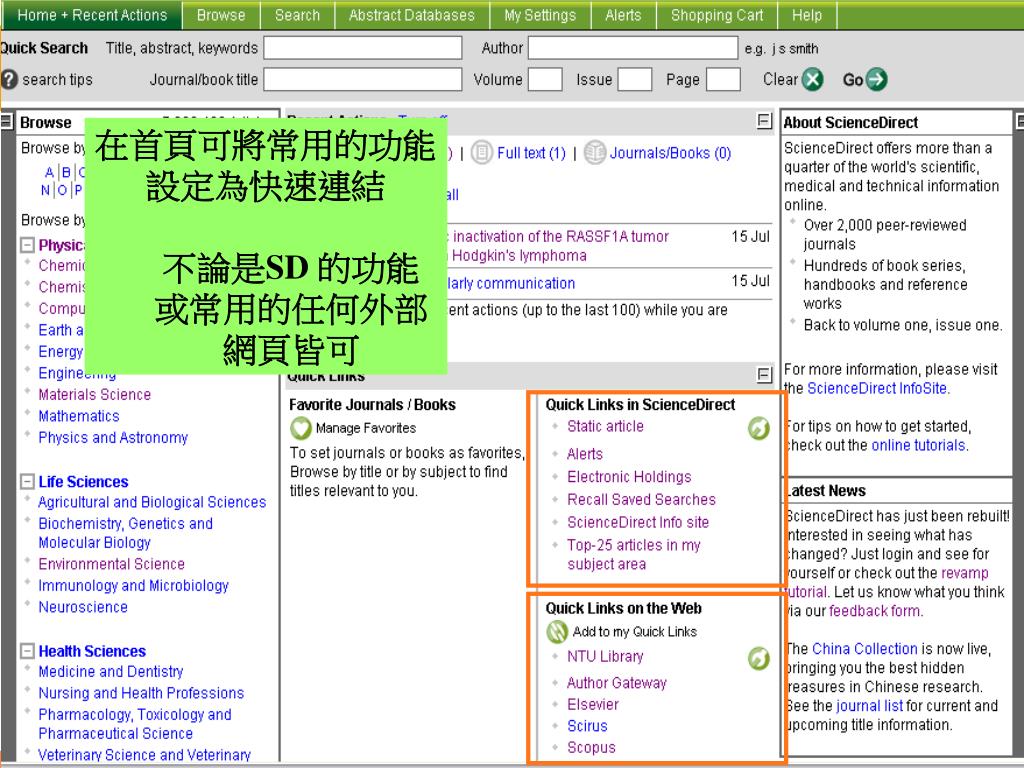Screen dimensions: 1024x768
Task: Click the Add to my Quick Links icon
Action: [x=557, y=632]
